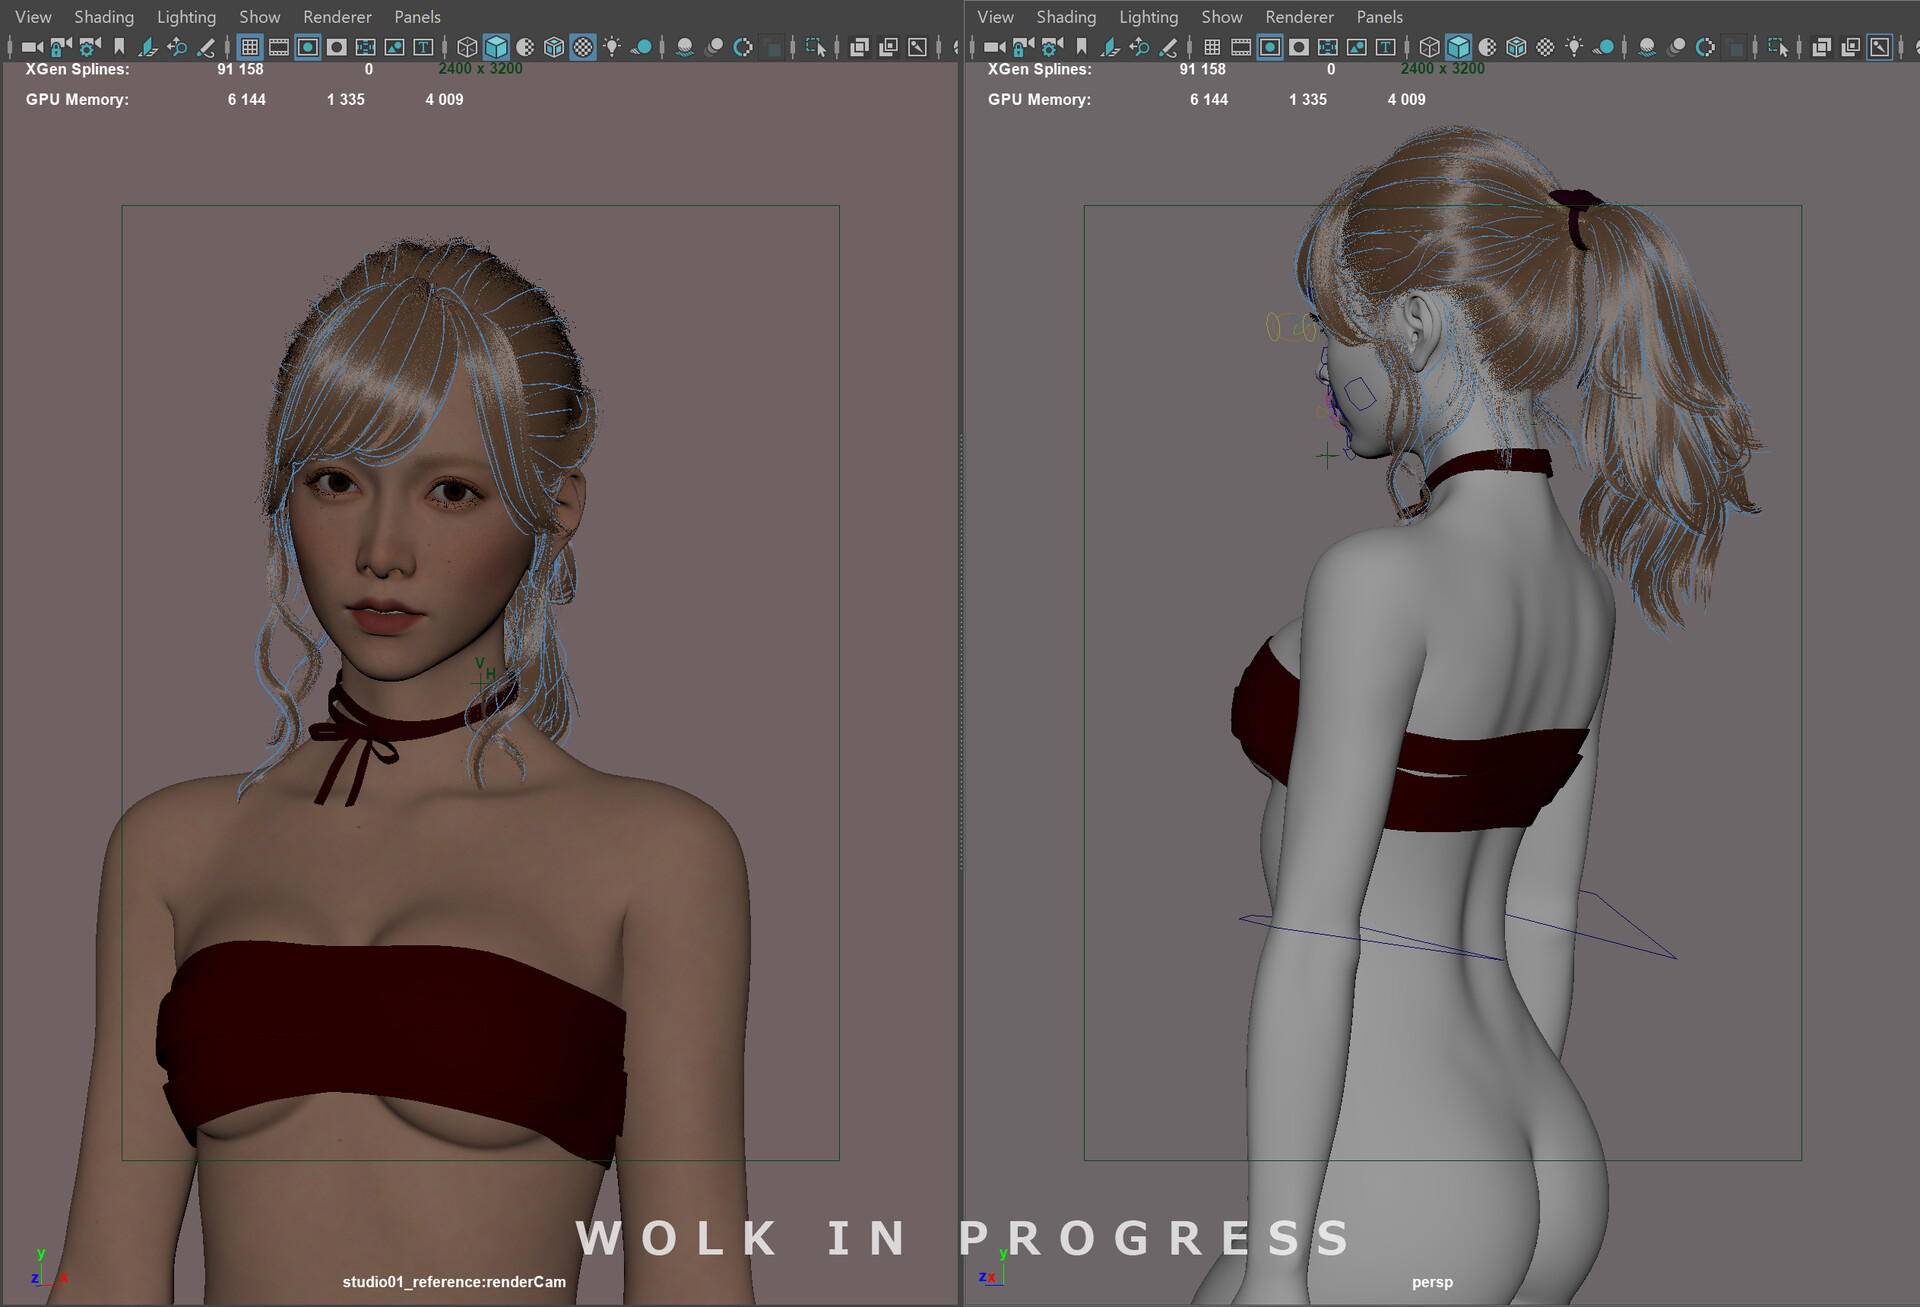Click Lock Camera icon in left renderCam panel
Screen dimensions: 1920x1307
point(61,47)
